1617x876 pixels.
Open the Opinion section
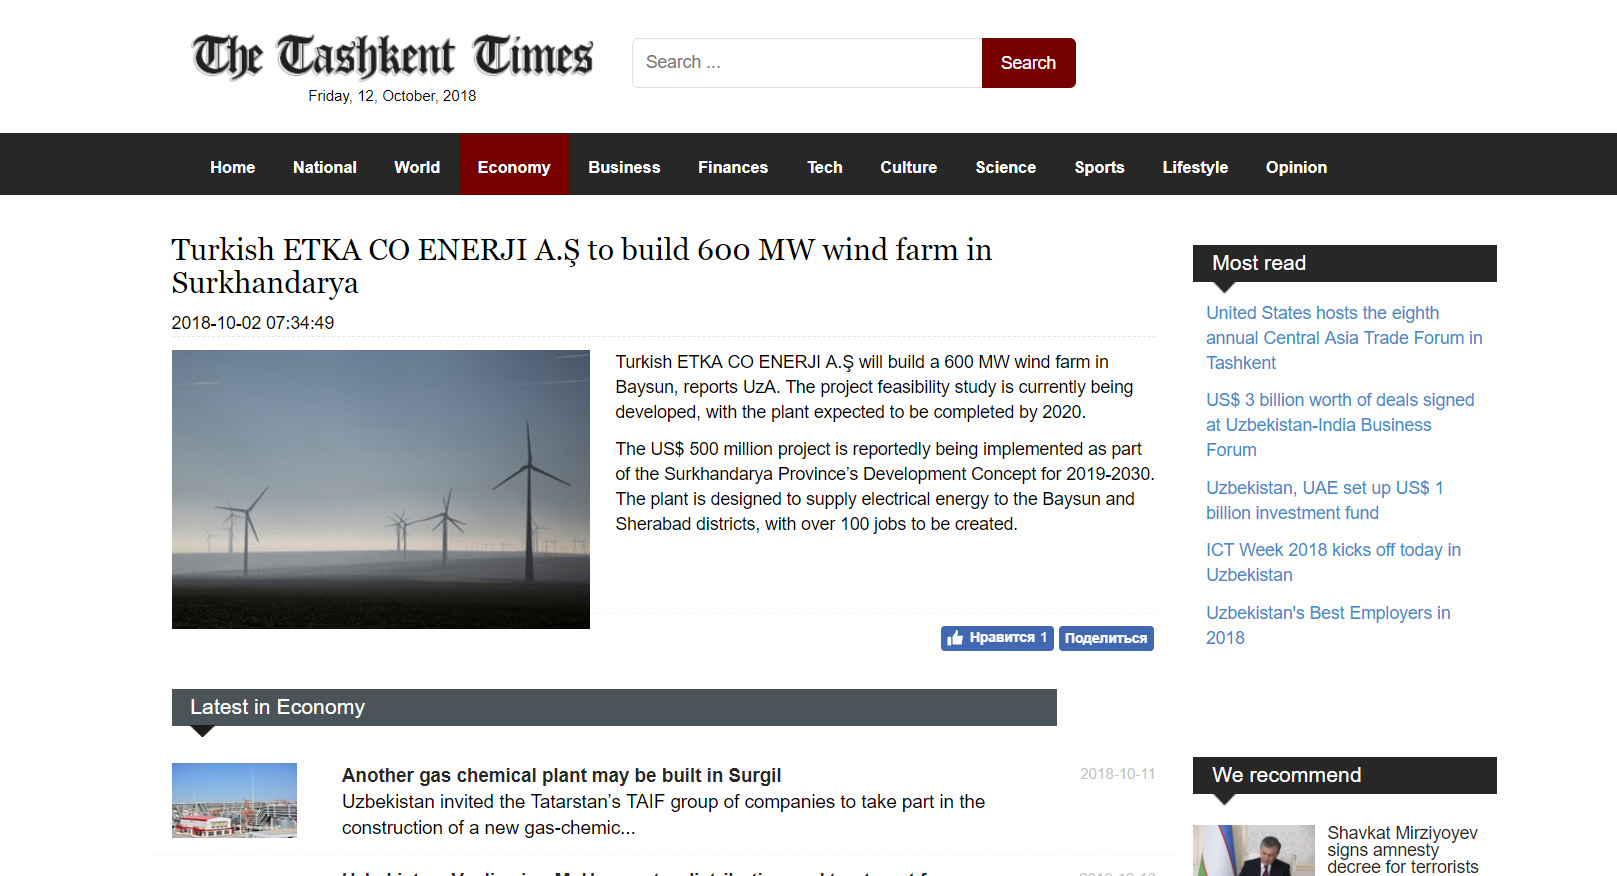pyautogui.click(x=1295, y=167)
